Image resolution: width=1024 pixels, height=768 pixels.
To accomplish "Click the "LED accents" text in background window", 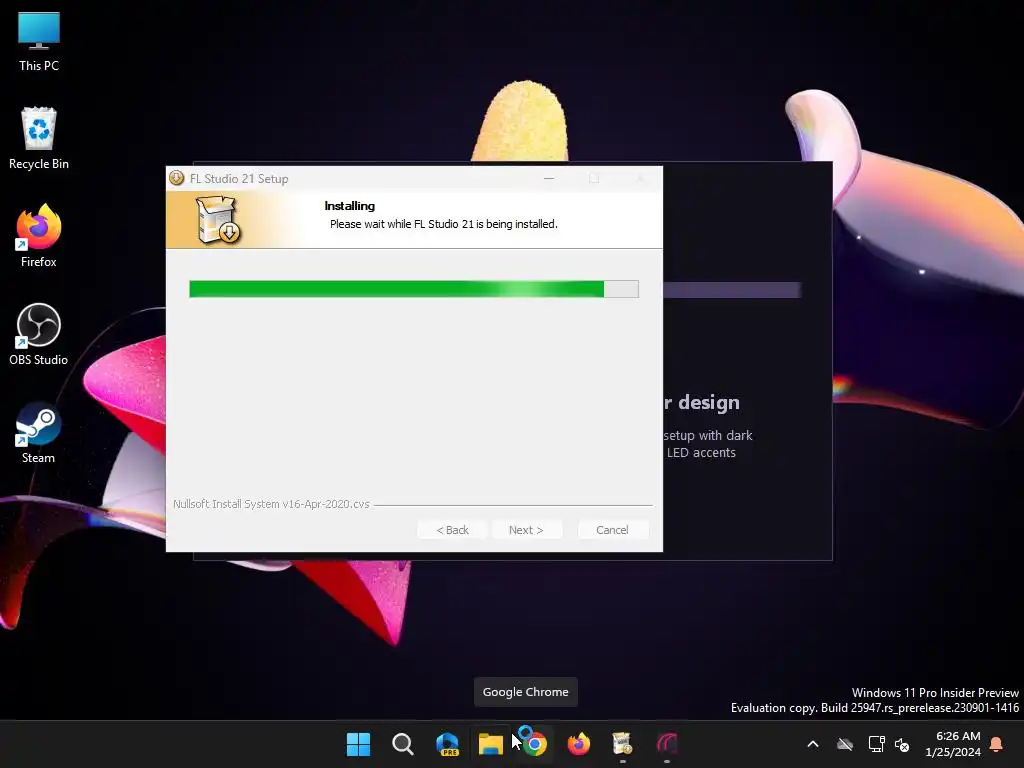I will 701,453.
